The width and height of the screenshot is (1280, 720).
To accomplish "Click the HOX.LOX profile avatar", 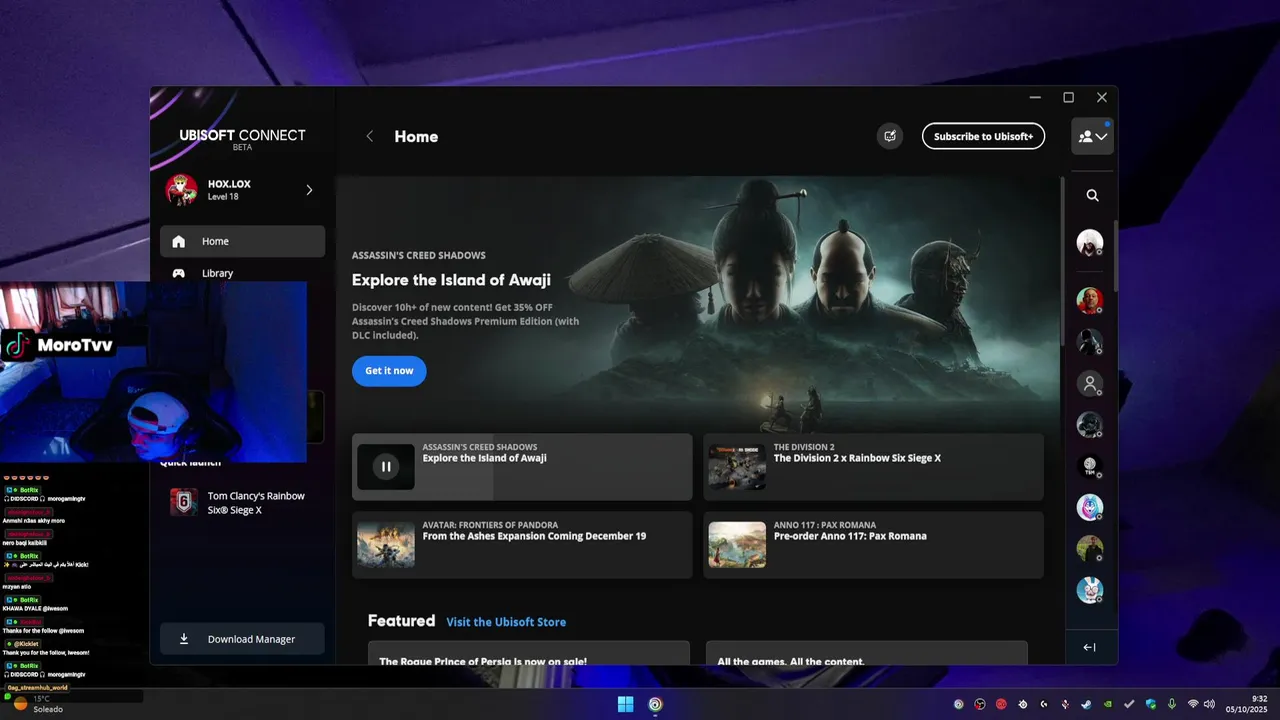I will click(x=182, y=189).
